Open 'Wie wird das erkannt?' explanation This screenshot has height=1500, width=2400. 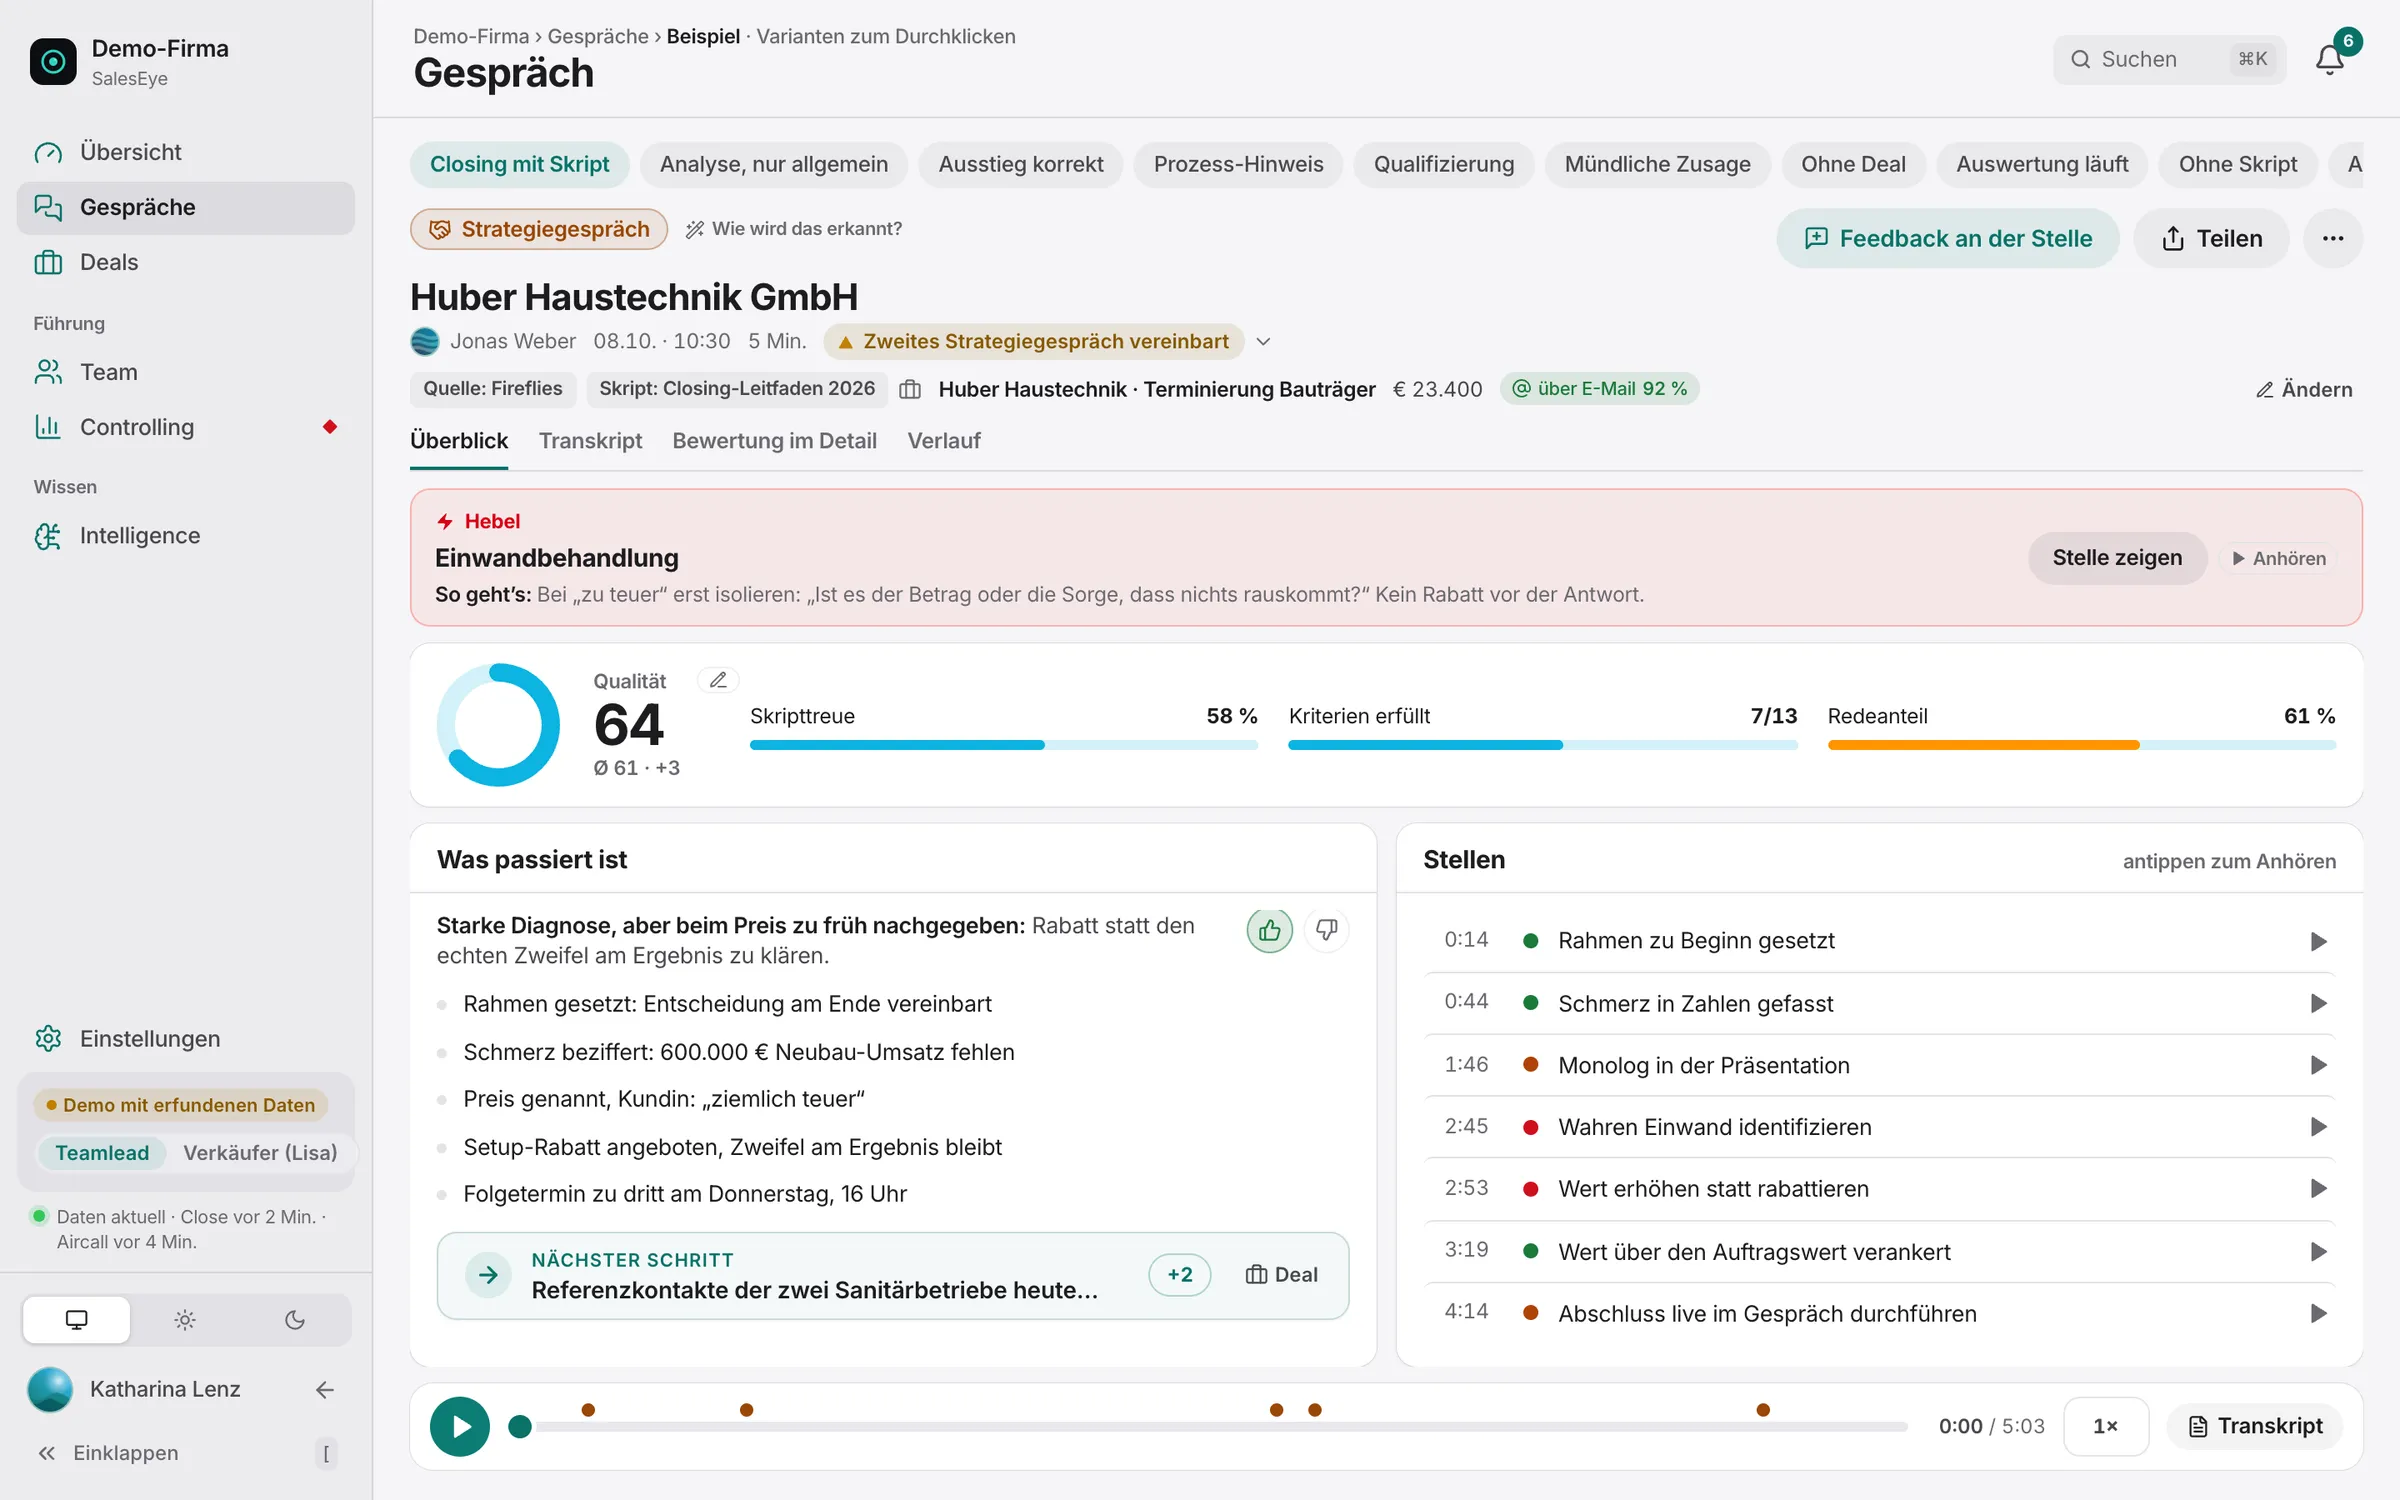[794, 228]
